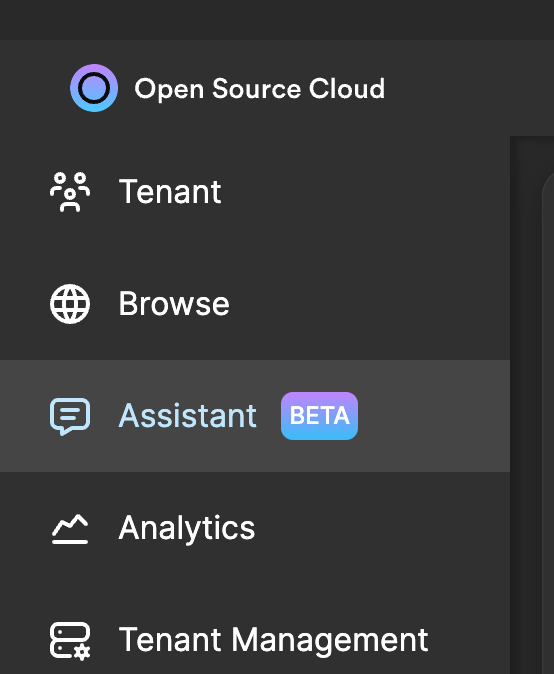
Task: Go to the Analytics text label
Action: click(187, 529)
